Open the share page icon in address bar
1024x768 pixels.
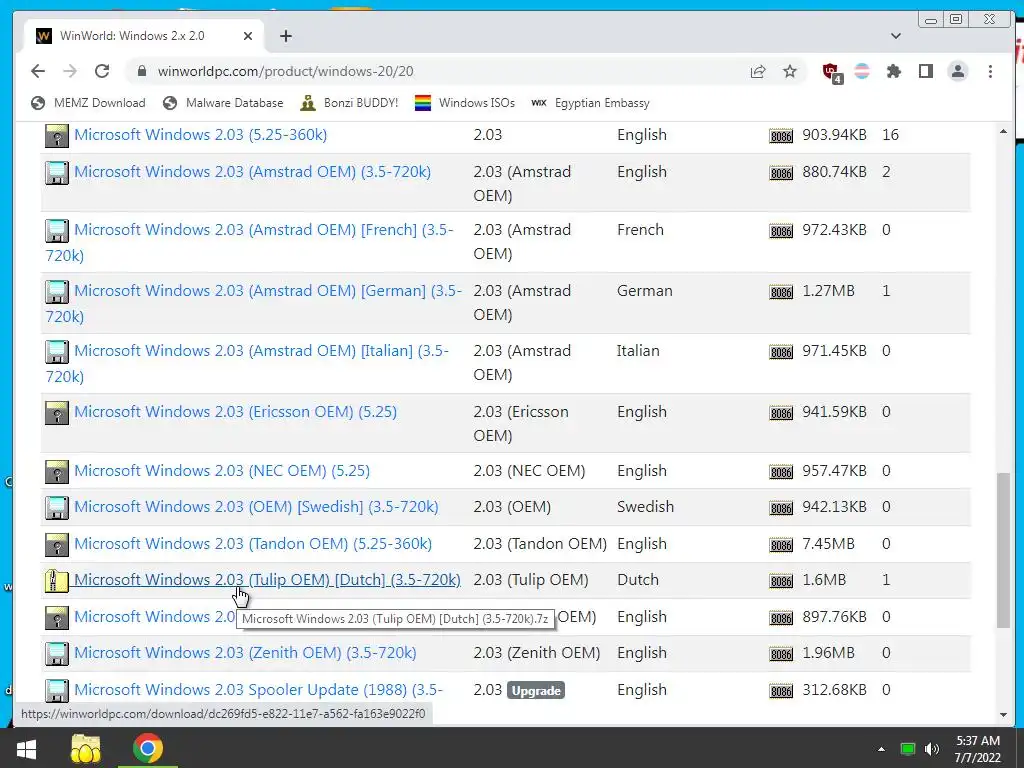[x=758, y=71]
